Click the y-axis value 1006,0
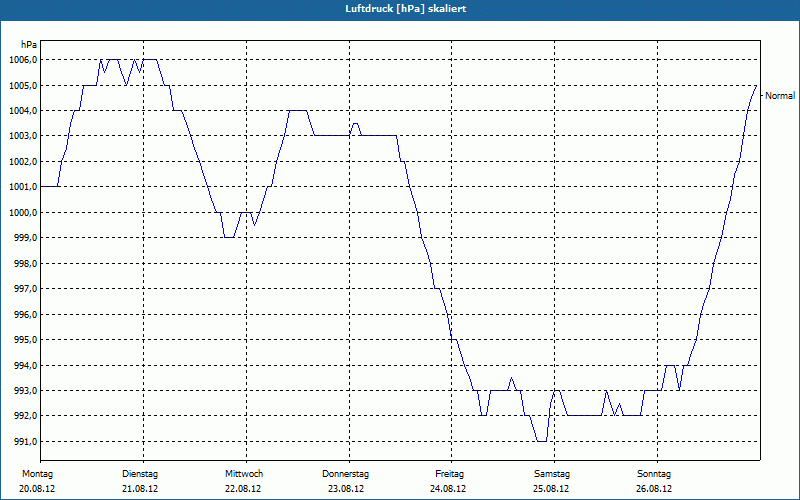Image resolution: width=800 pixels, height=500 pixels. click(23, 60)
